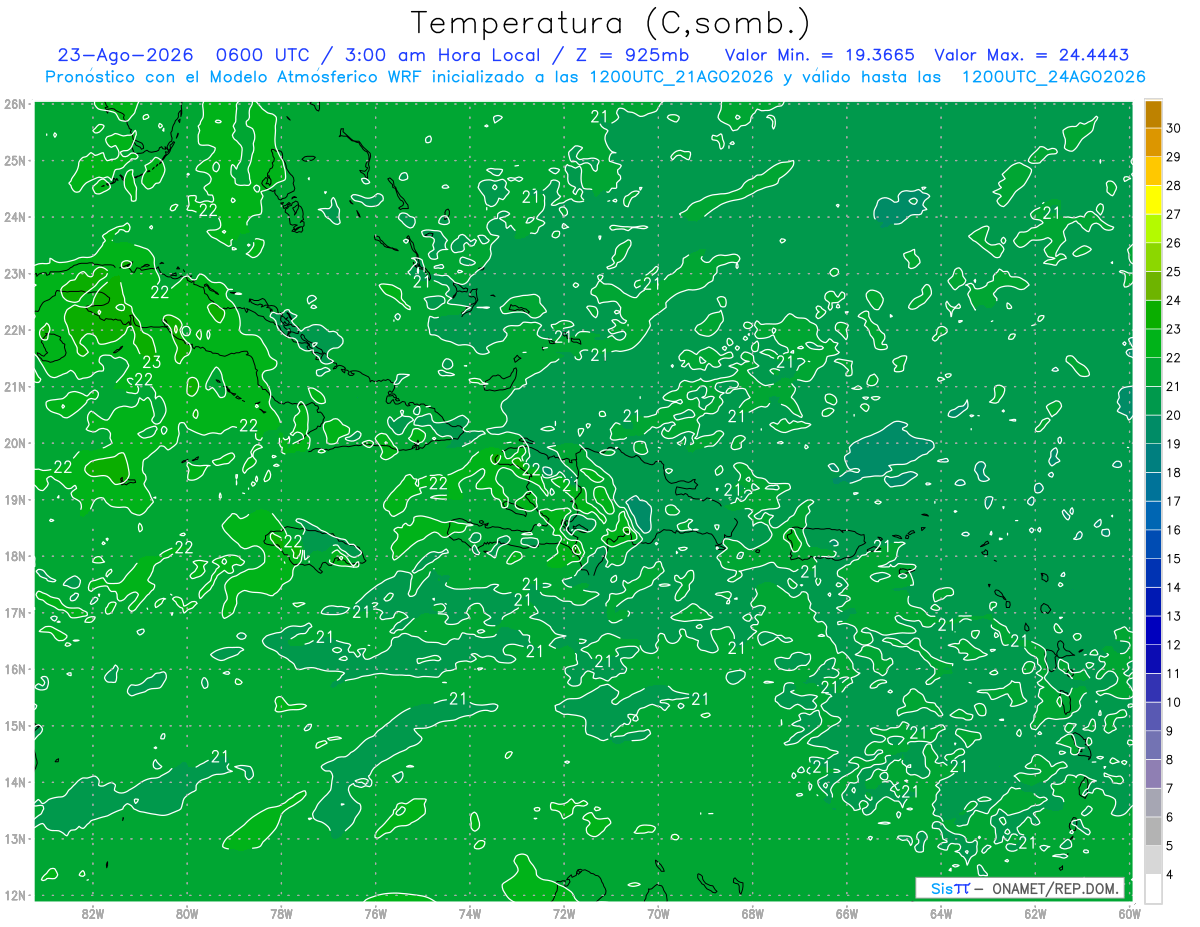Click the "7" label on color scale
This screenshot has height=927, width=1200.
[x=1171, y=789]
